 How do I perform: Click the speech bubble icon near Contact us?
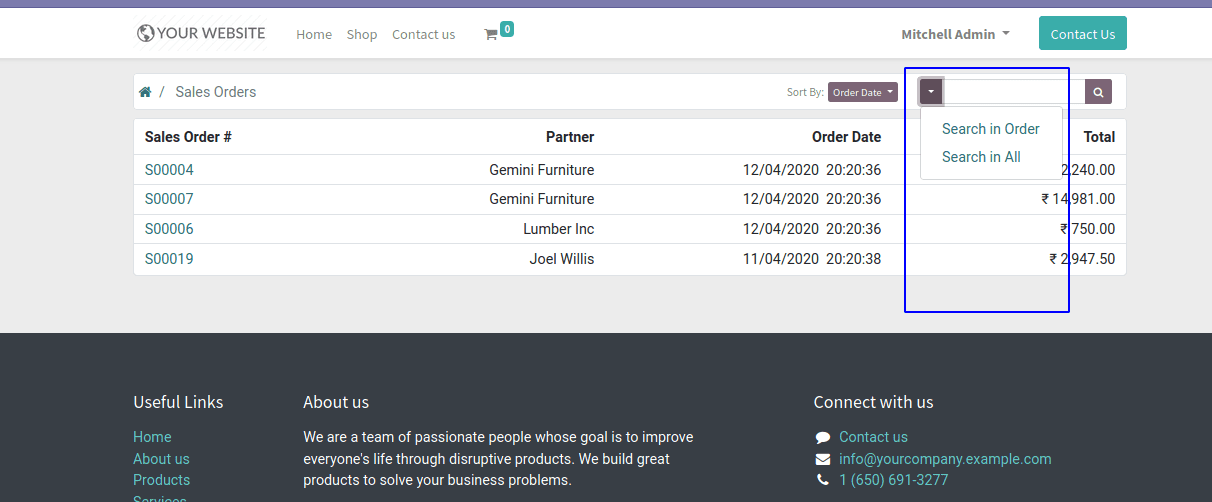pyautogui.click(x=823, y=437)
